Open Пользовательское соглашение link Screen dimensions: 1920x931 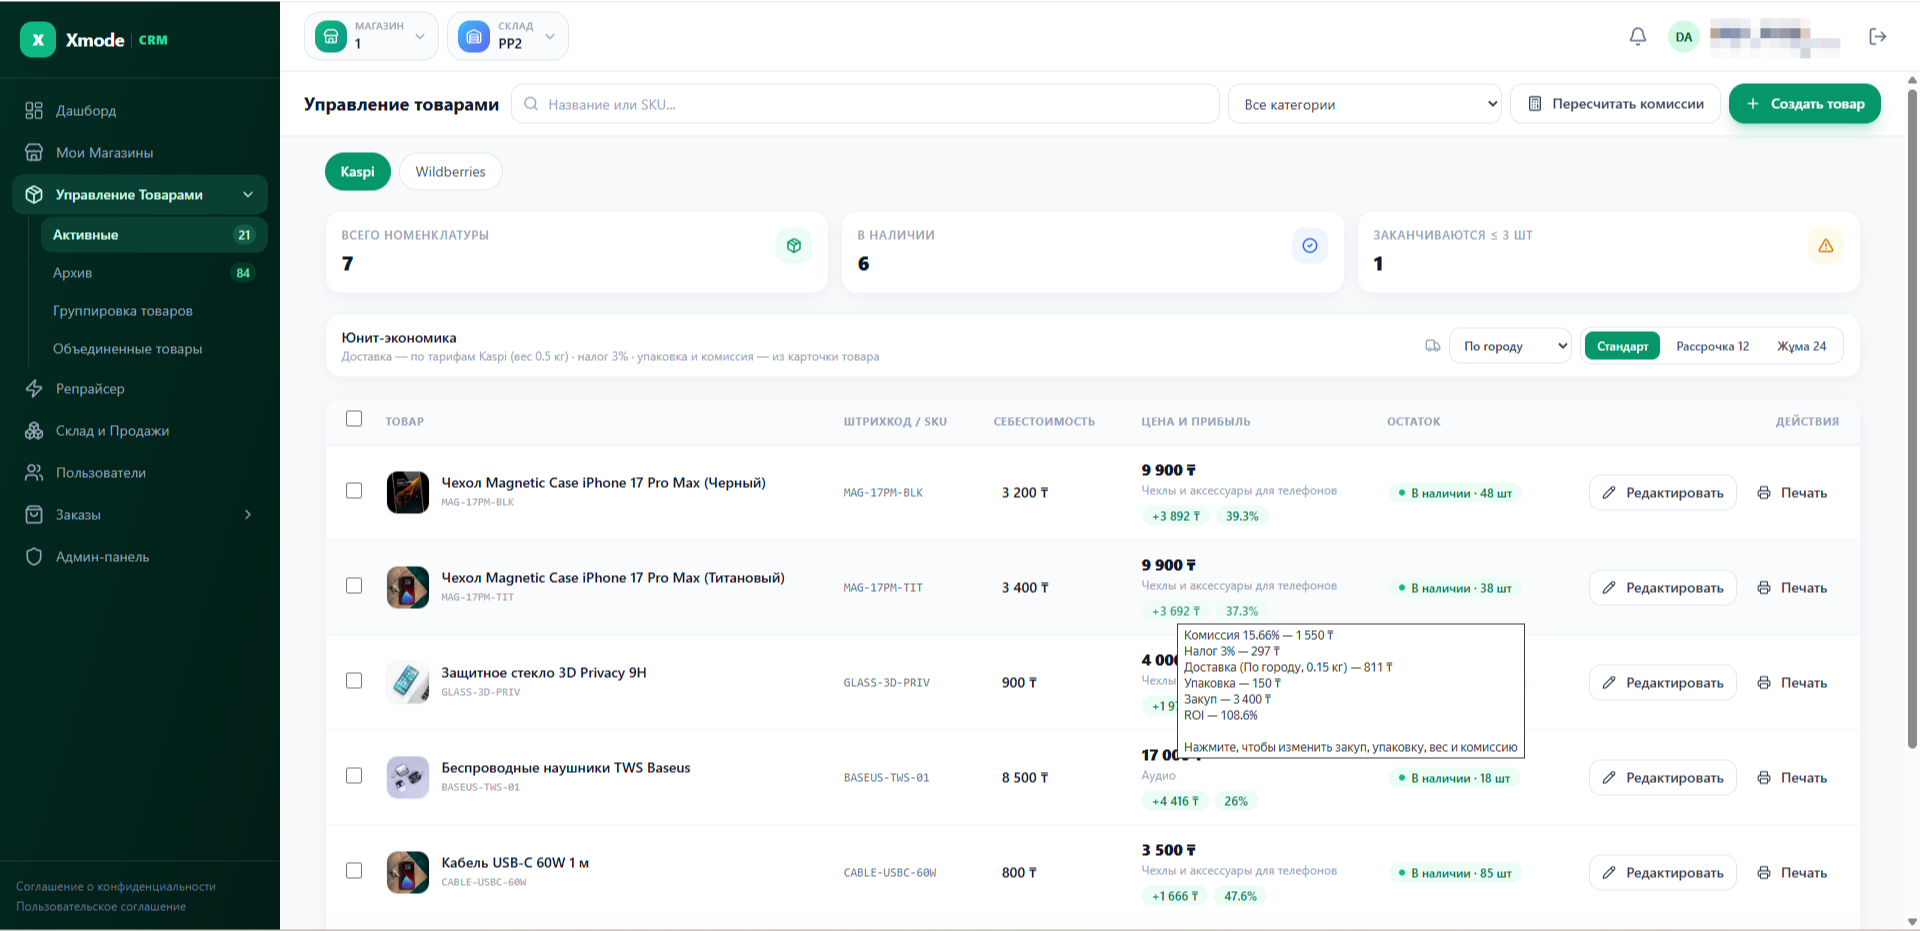click(101, 907)
